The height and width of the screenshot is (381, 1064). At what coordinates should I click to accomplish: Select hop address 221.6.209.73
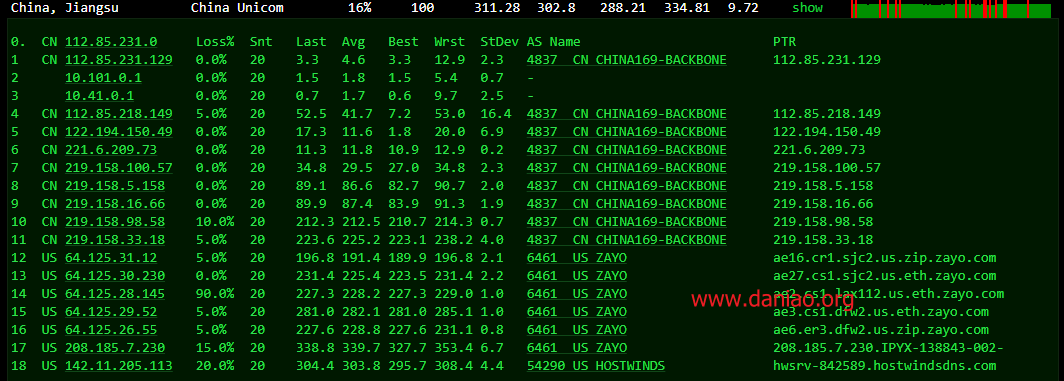coord(111,149)
